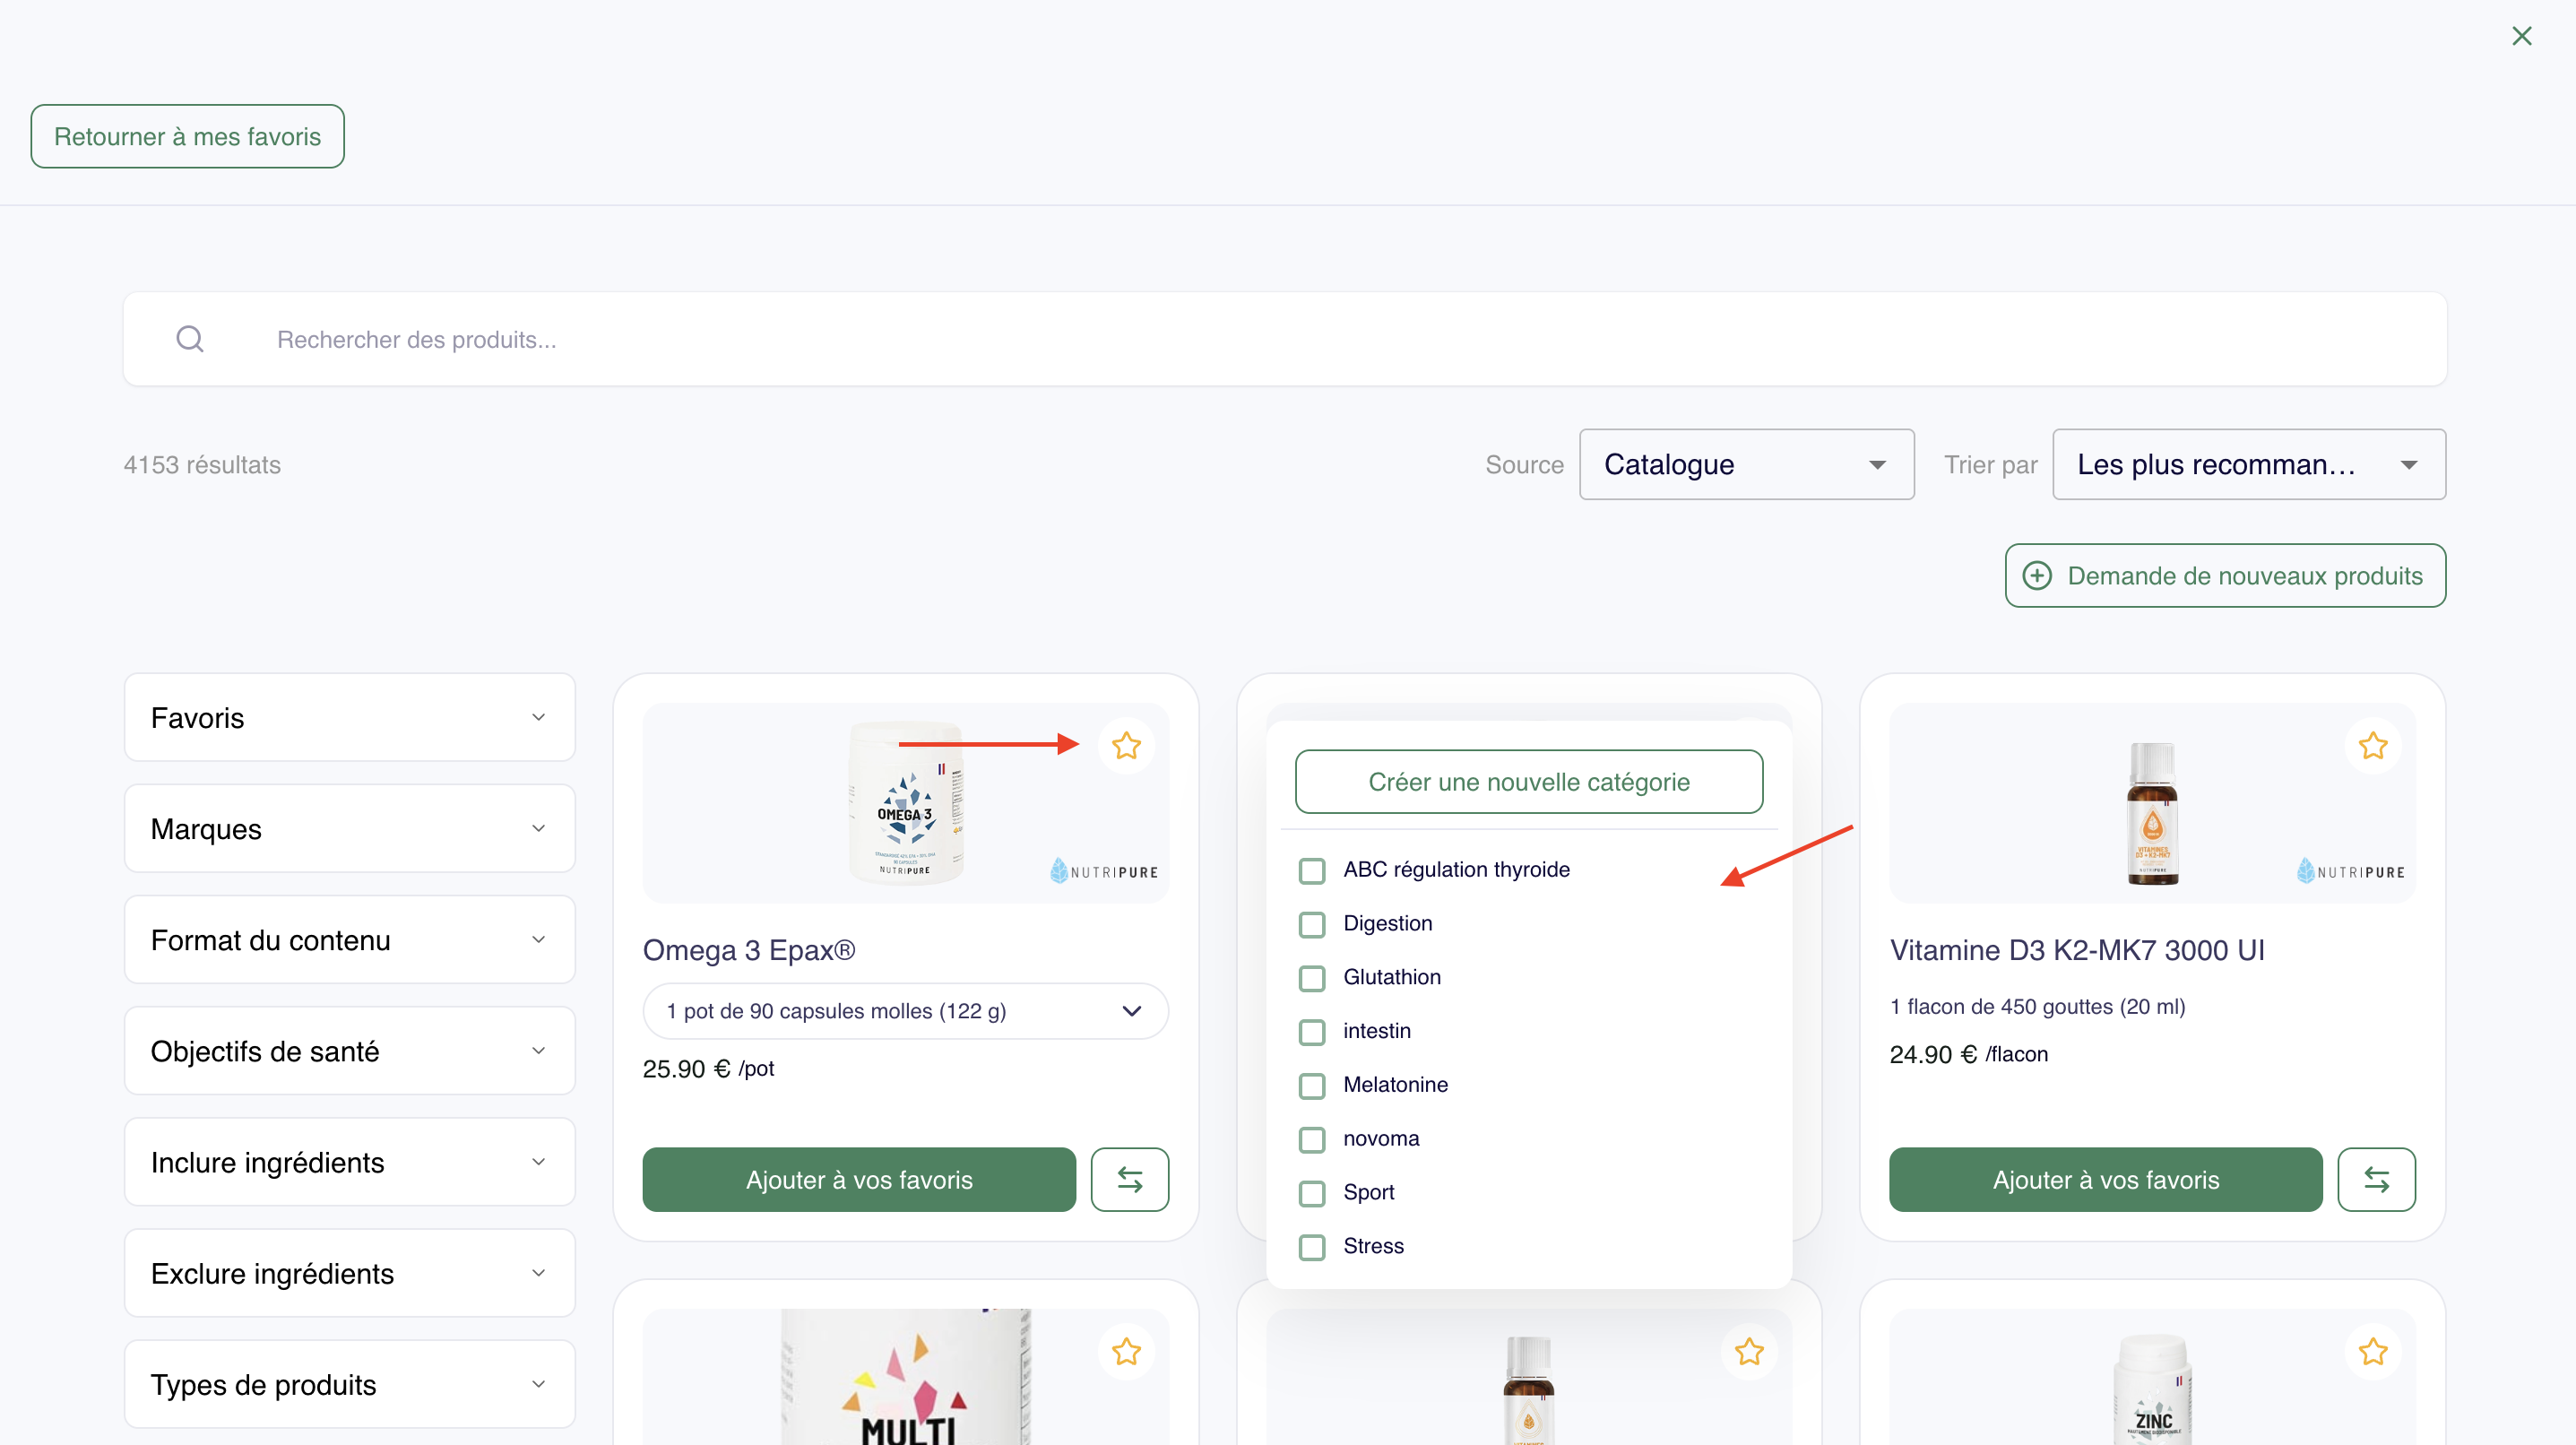Open the Source Catalogue dropdown
Viewport: 2576px width, 1445px height.
1746,465
